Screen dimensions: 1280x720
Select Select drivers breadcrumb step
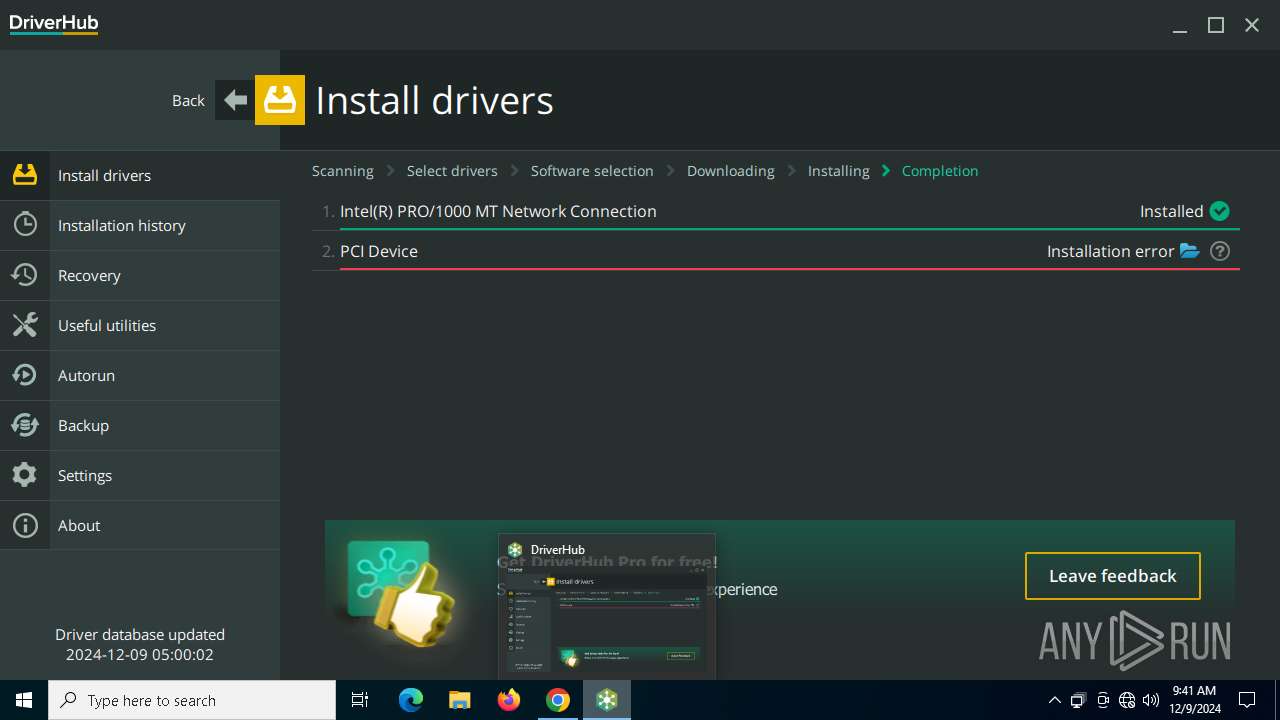[452, 171]
